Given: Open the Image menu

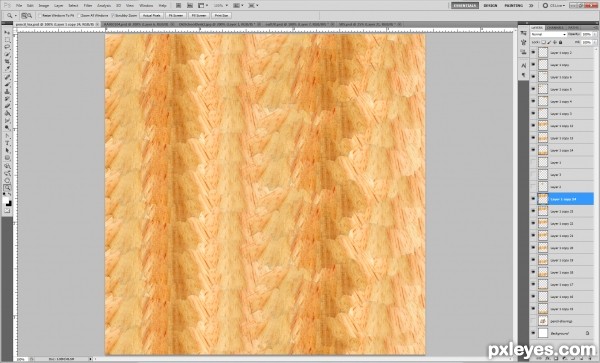Looking at the screenshot, I should click(44, 5).
